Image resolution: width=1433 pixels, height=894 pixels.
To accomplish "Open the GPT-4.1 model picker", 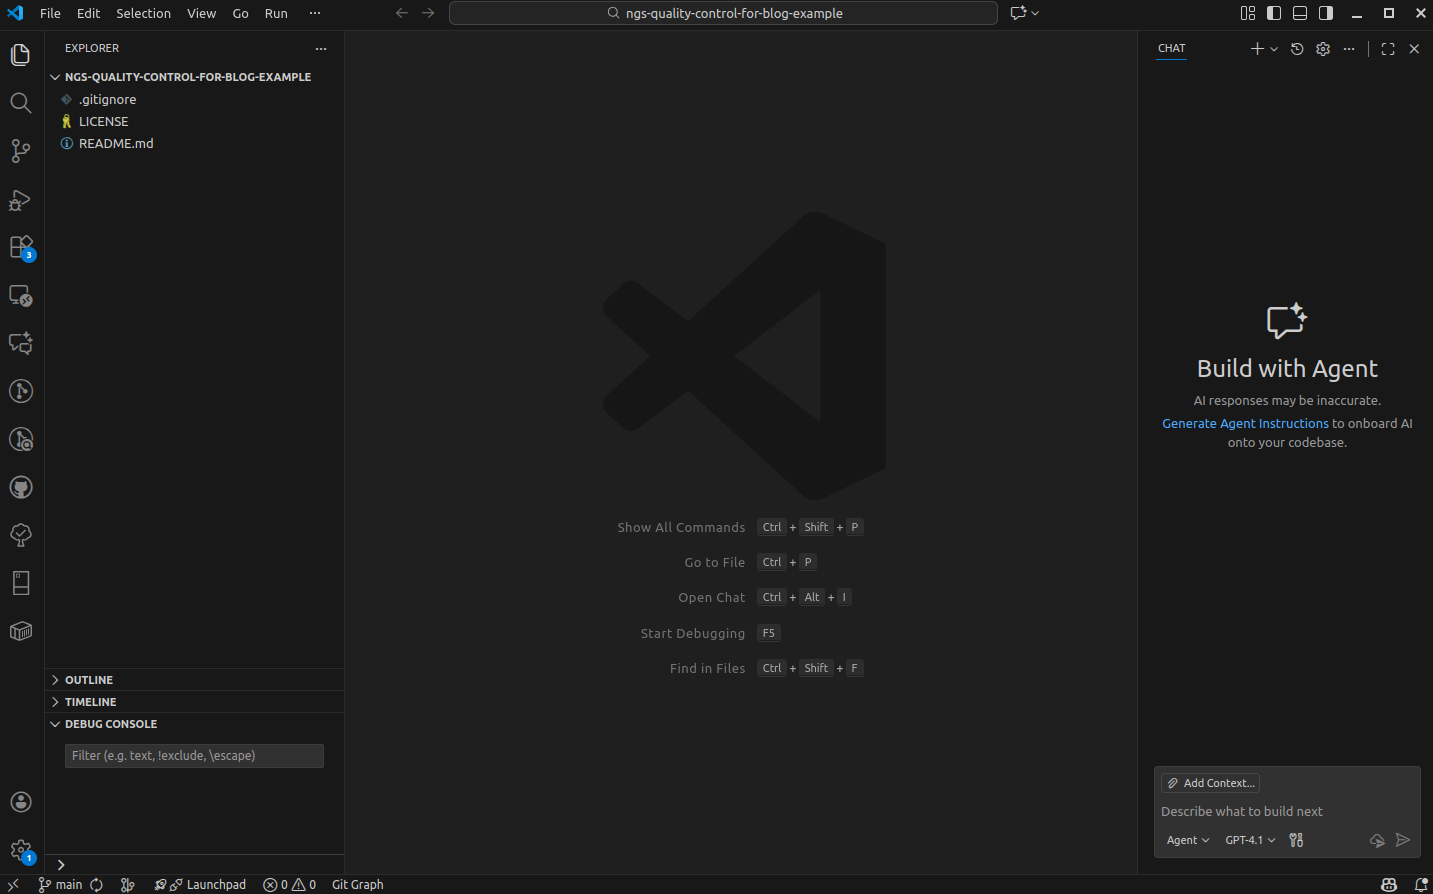I will [1249, 840].
